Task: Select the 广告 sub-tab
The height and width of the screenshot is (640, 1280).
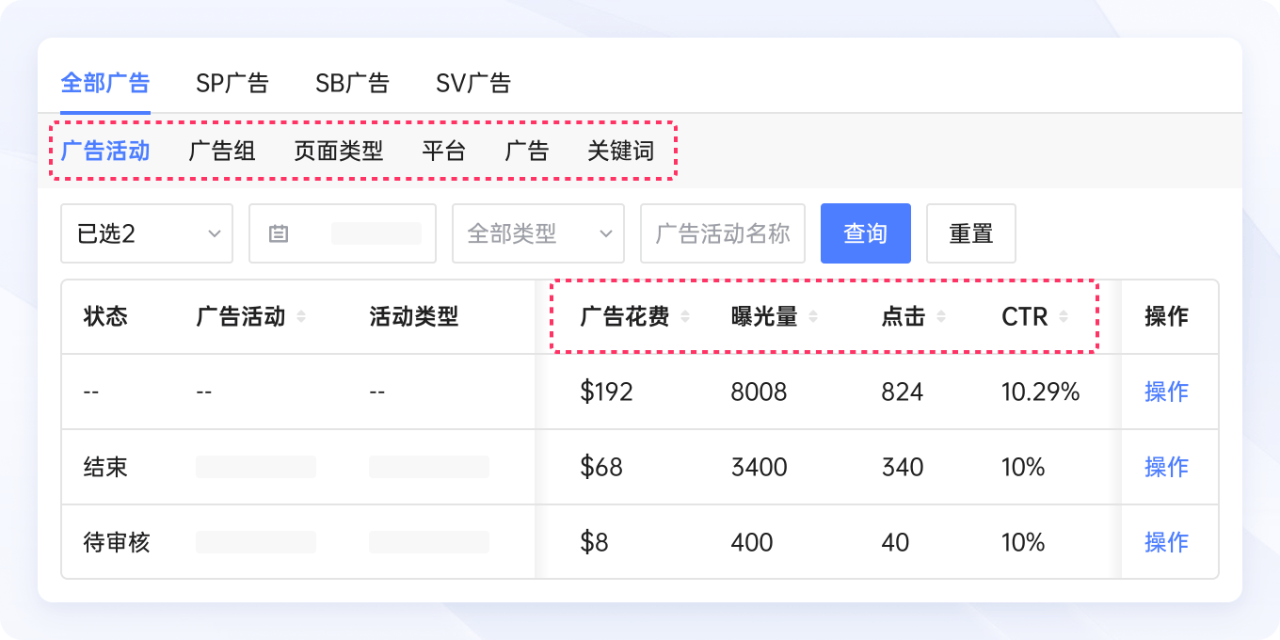Action: (x=526, y=151)
